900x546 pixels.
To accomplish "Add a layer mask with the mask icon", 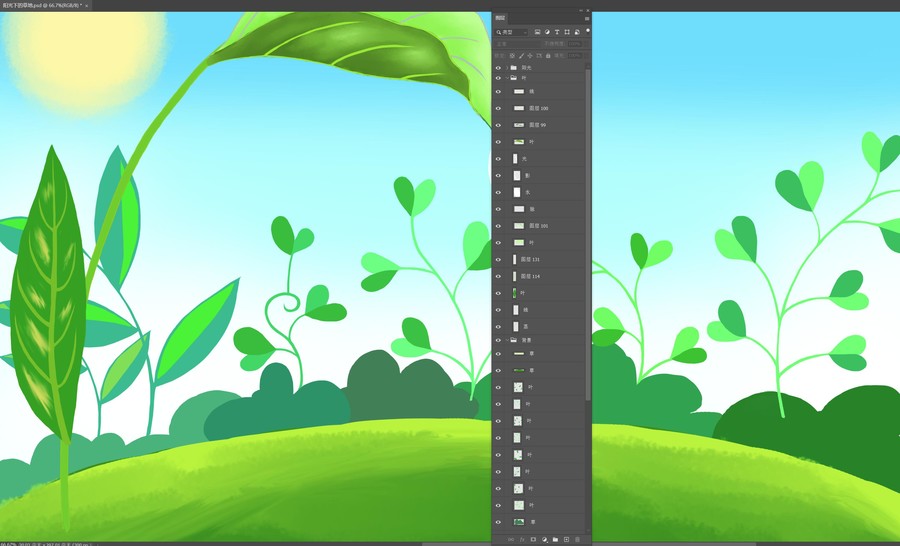I will [533, 540].
